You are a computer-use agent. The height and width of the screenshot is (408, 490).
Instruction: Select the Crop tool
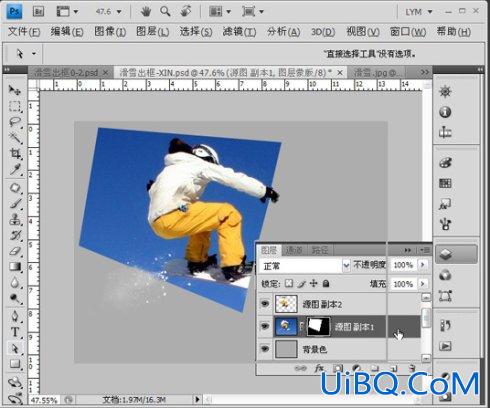tap(15, 153)
